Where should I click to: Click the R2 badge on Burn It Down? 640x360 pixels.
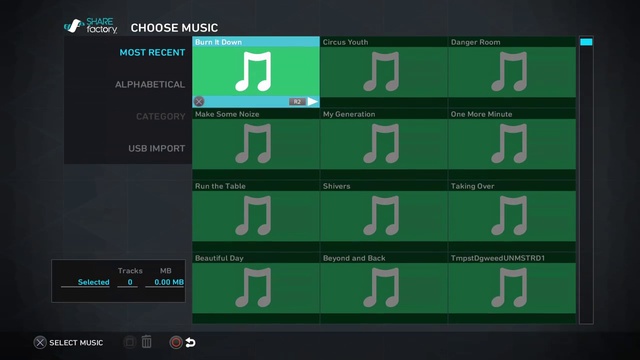[x=297, y=102]
